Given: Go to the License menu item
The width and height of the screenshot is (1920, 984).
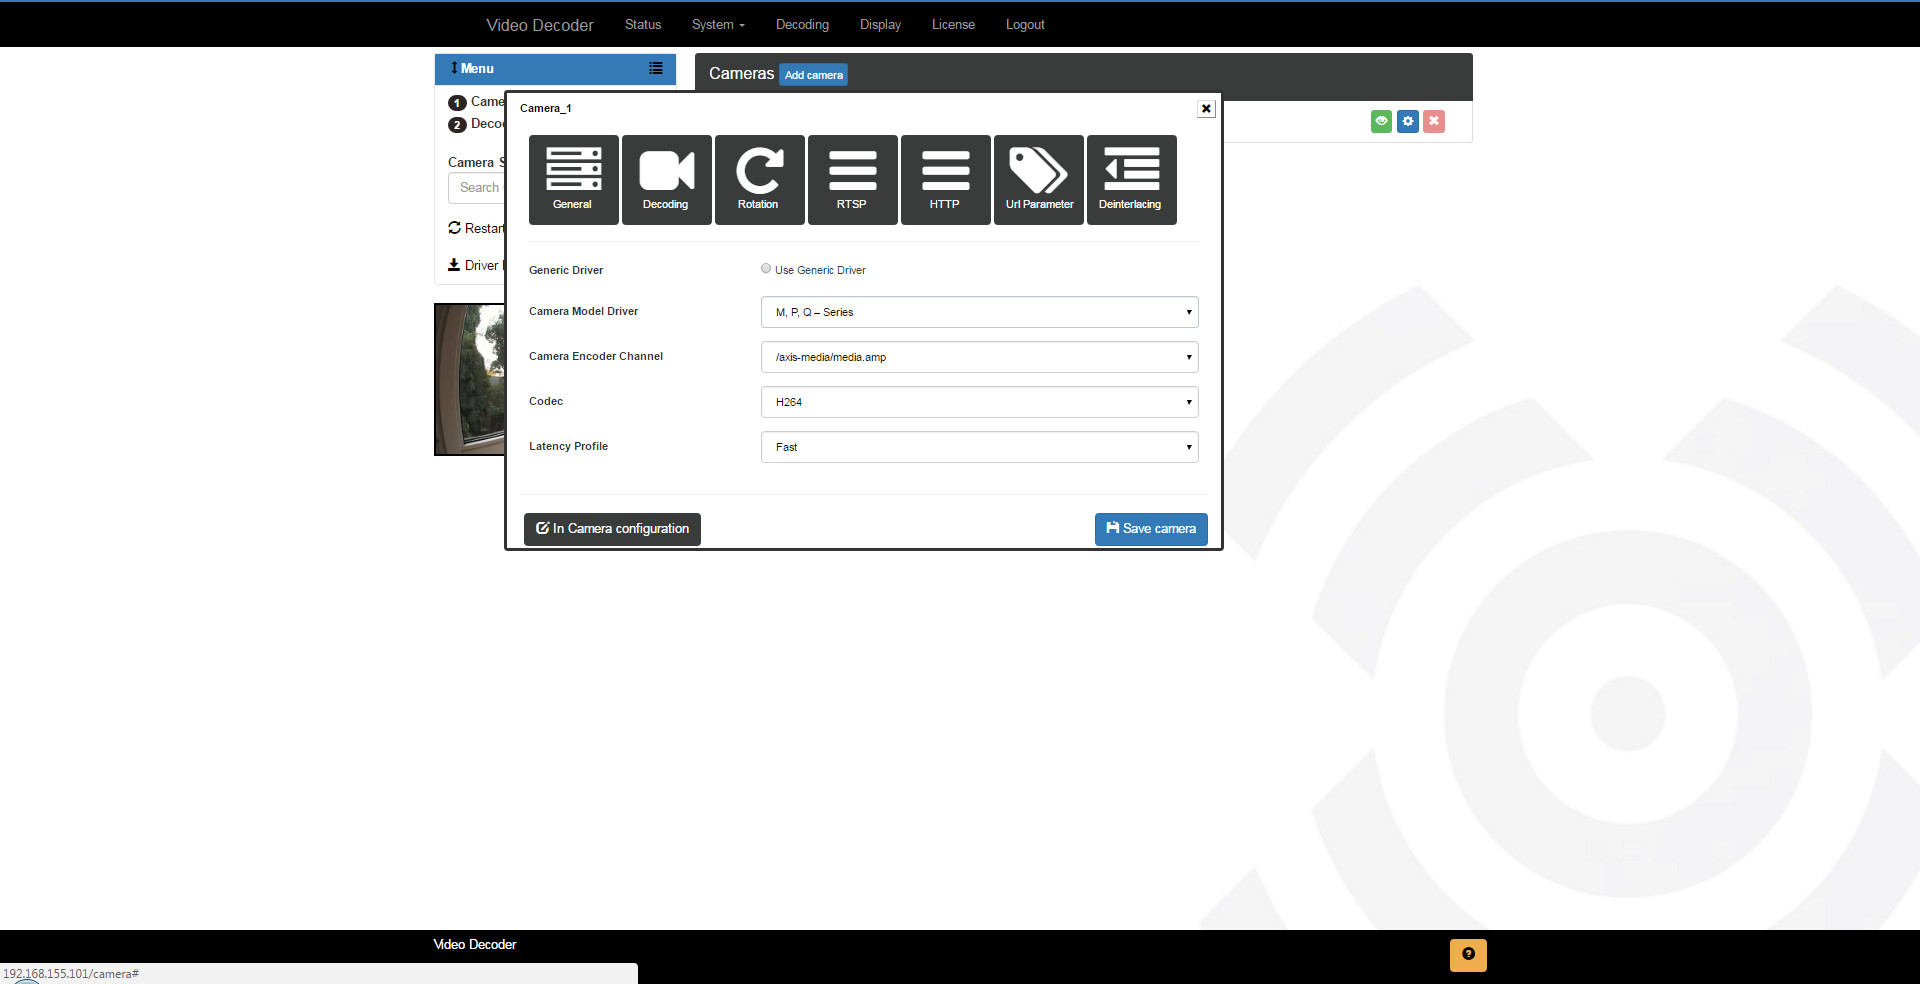Looking at the screenshot, I should 953,25.
